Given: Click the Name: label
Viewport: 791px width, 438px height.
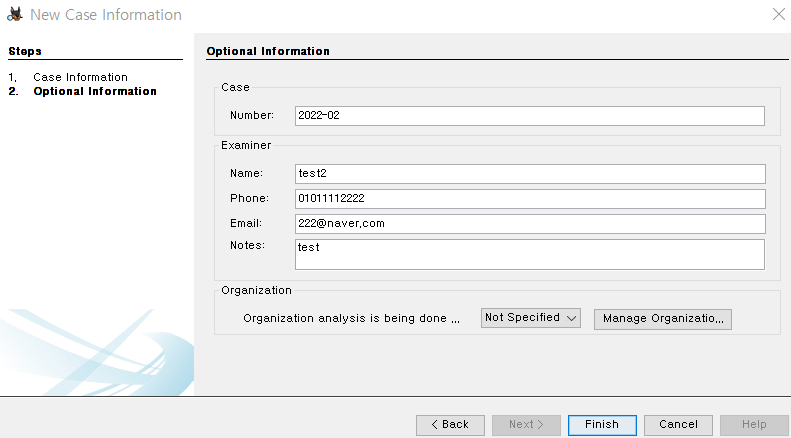Looking at the screenshot, I should tap(246, 174).
